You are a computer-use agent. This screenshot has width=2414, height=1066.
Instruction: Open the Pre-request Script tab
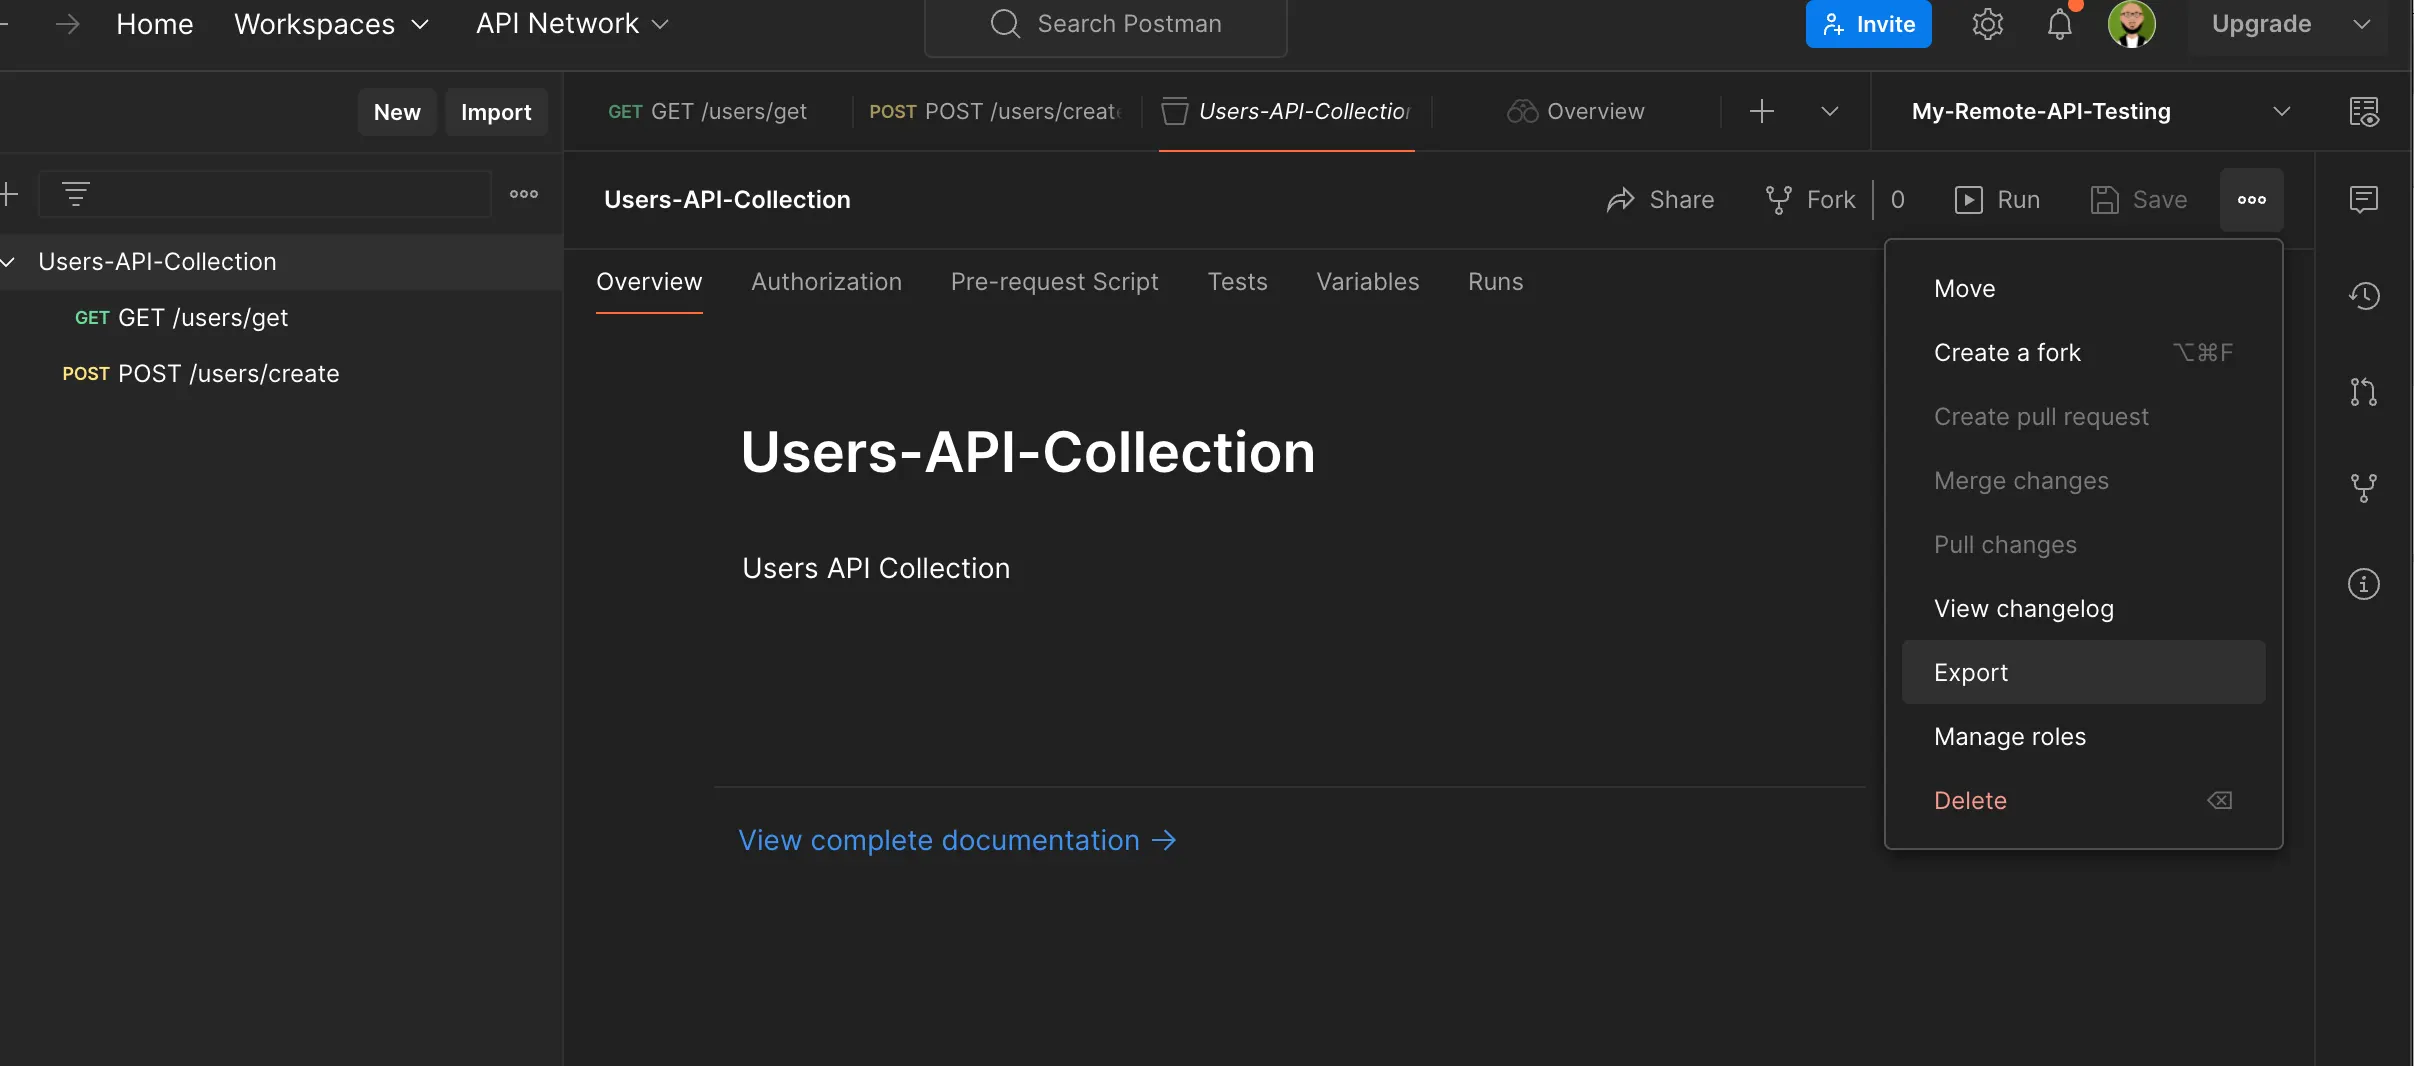[1054, 282]
